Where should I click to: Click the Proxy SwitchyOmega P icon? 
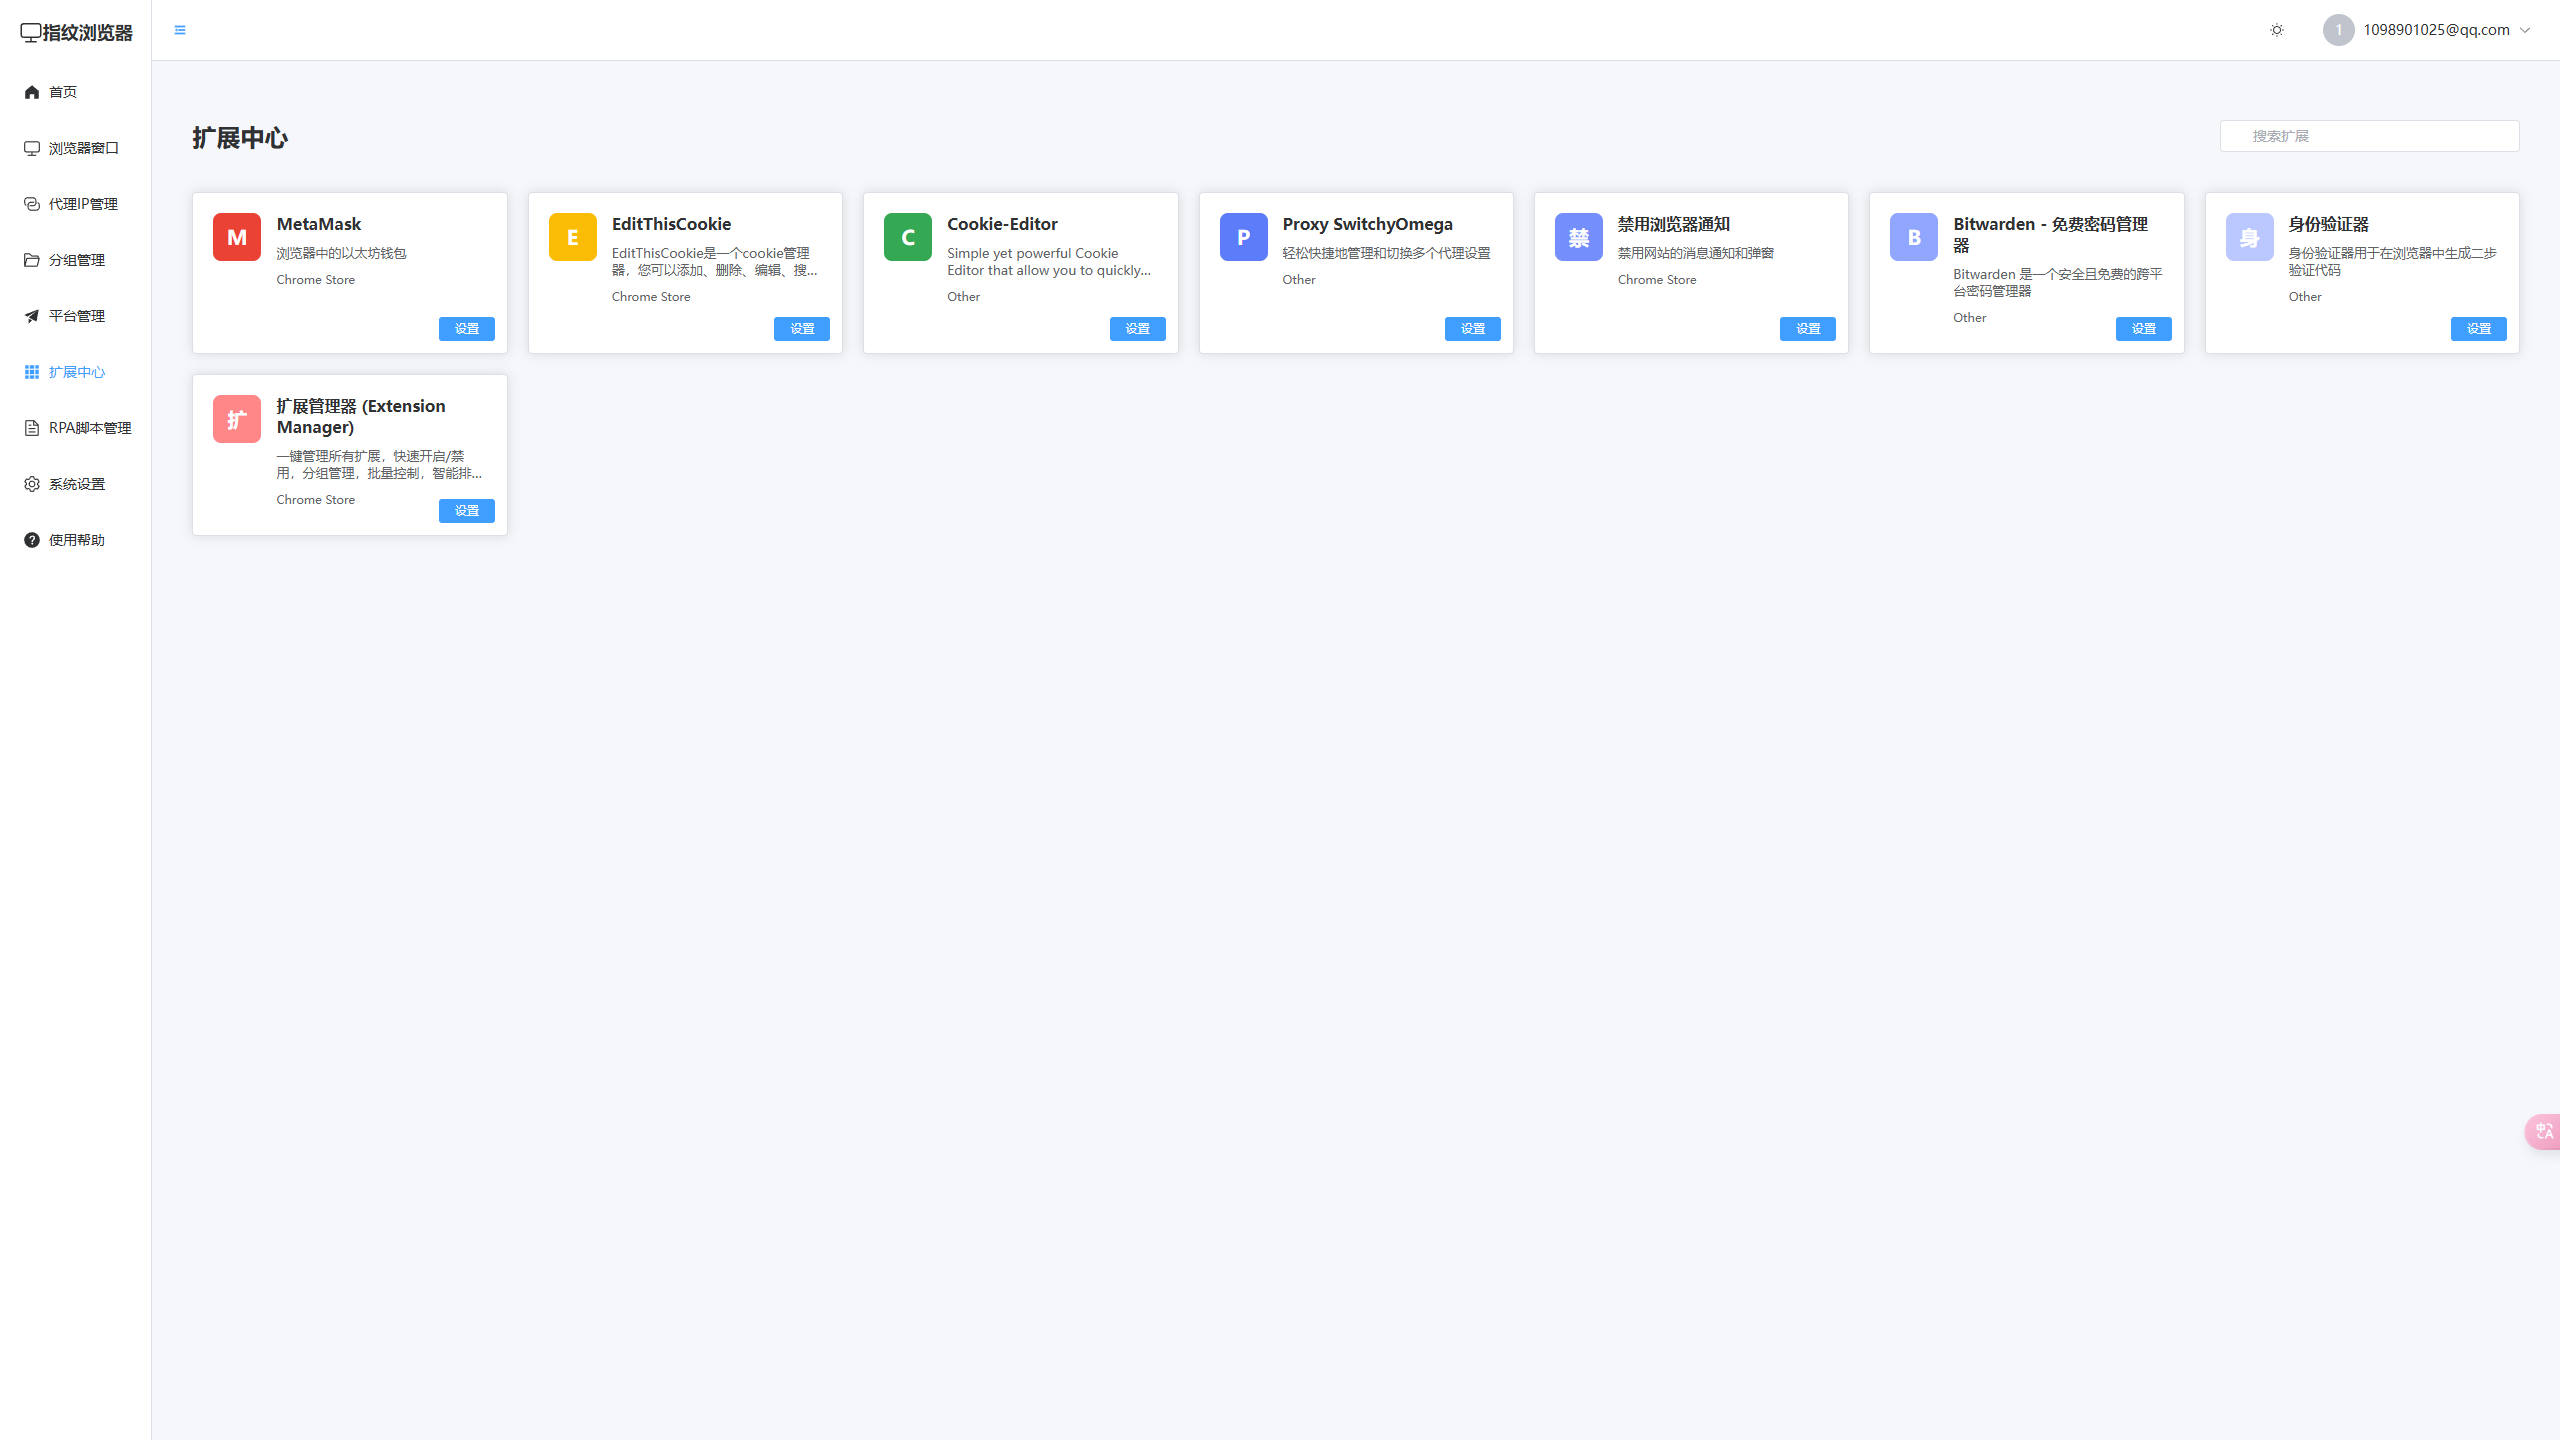(1243, 237)
